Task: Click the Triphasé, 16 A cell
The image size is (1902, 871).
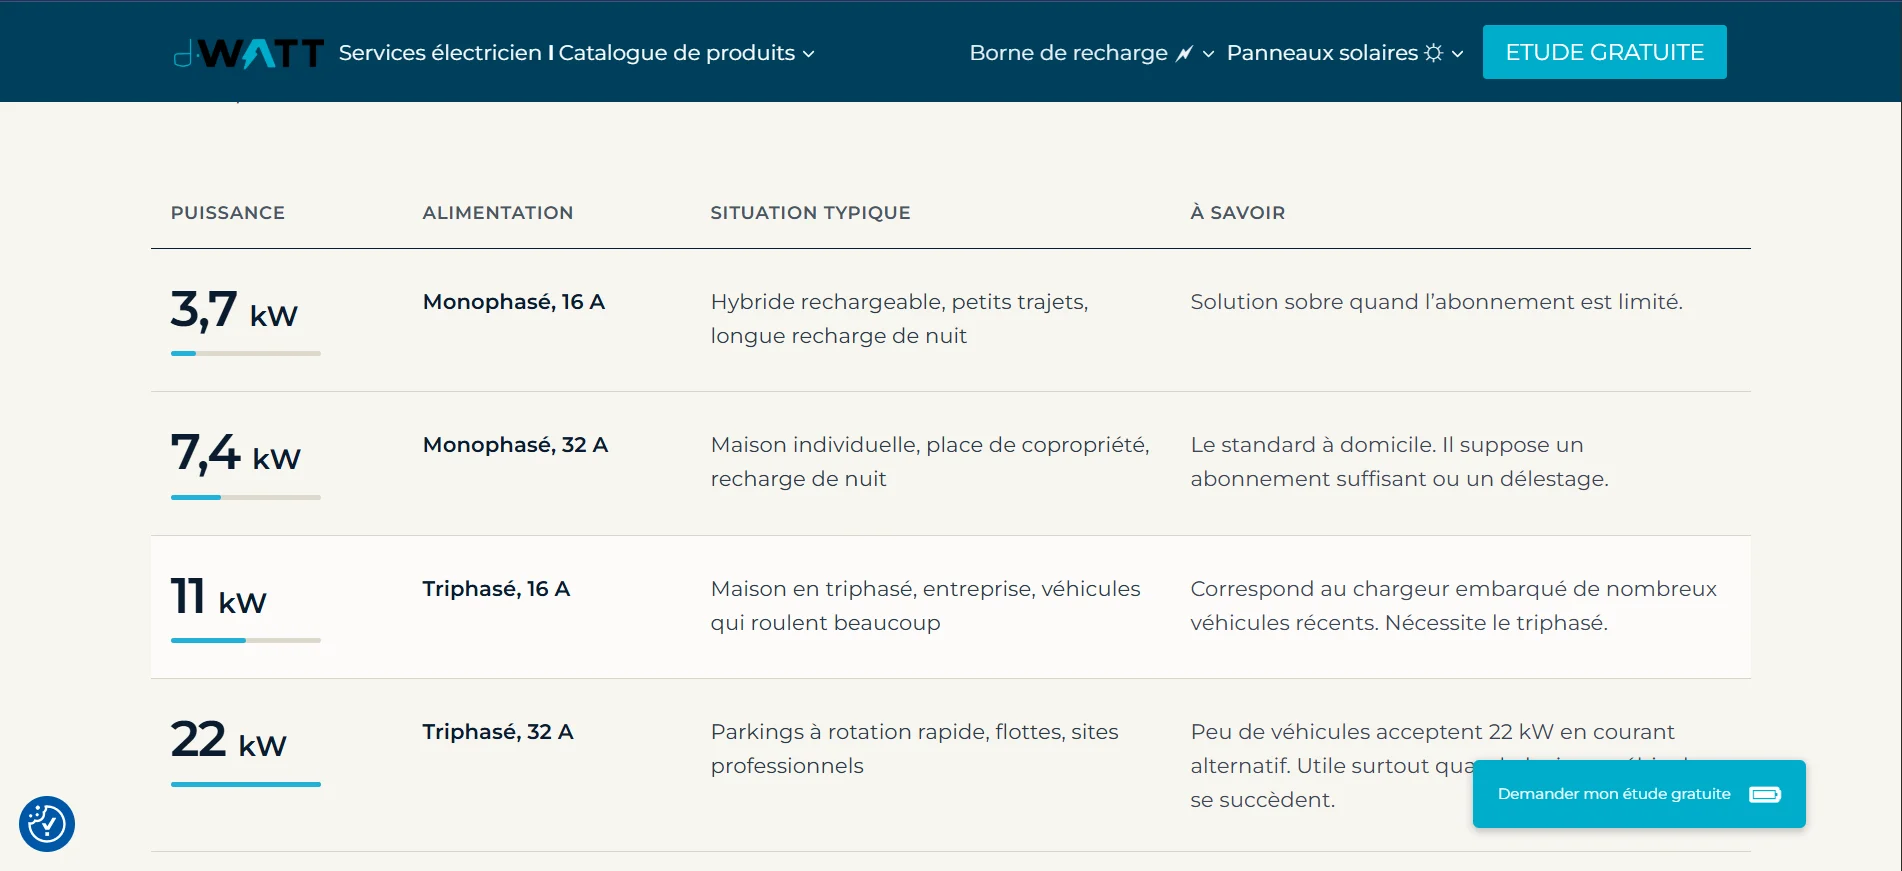Action: pos(496,589)
